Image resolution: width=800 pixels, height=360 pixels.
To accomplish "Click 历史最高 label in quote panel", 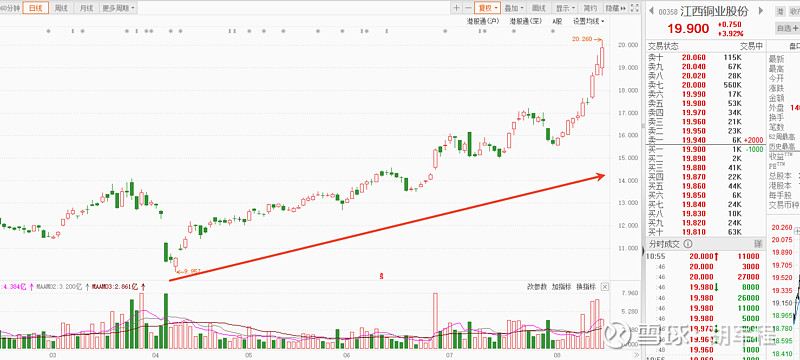I will [782, 146].
